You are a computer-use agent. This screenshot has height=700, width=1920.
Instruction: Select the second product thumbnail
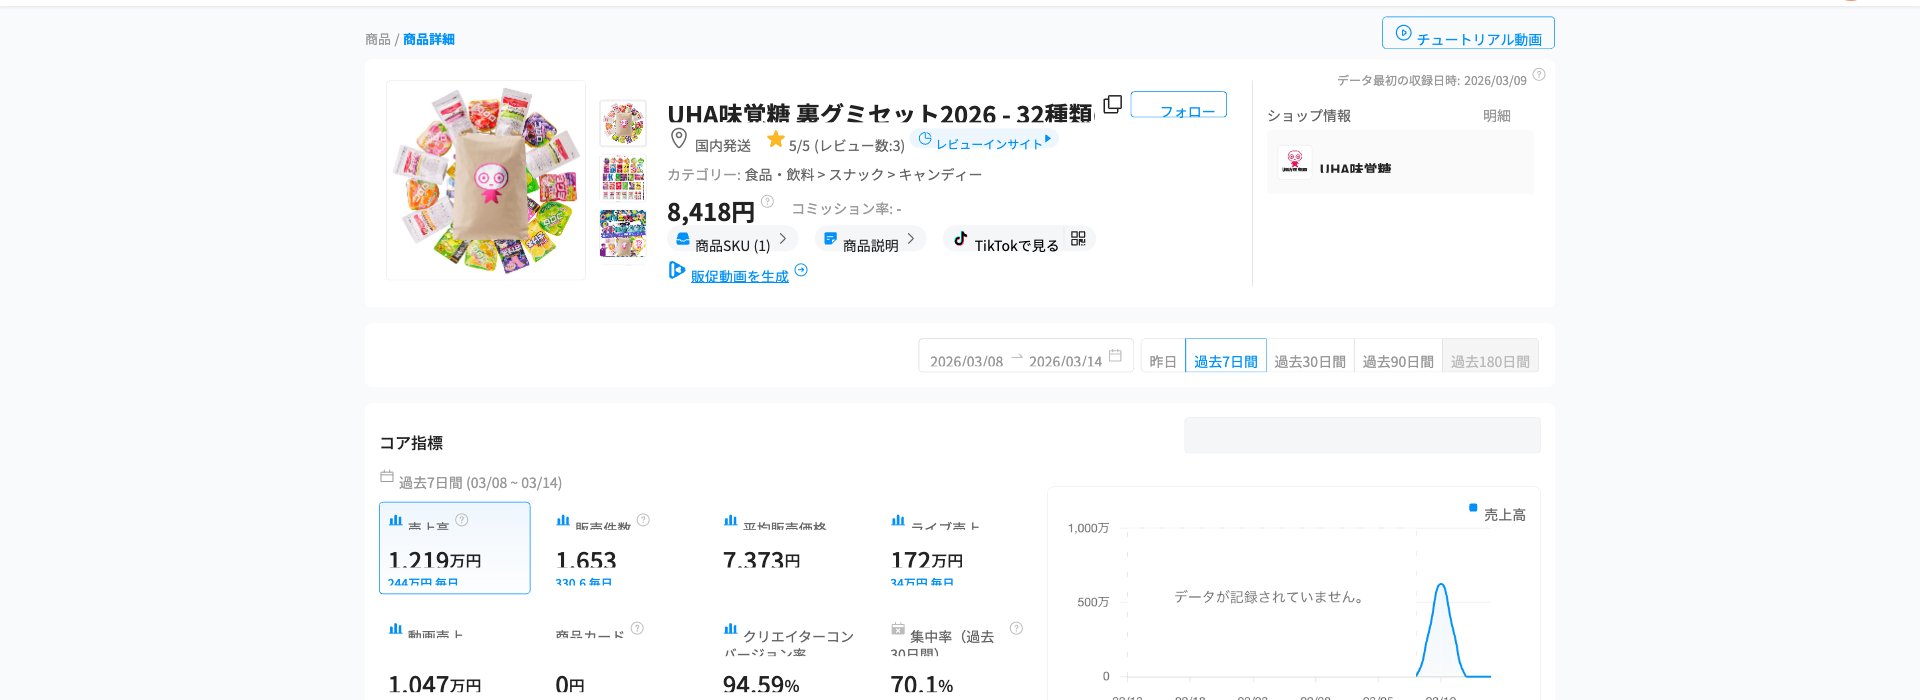pos(623,179)
